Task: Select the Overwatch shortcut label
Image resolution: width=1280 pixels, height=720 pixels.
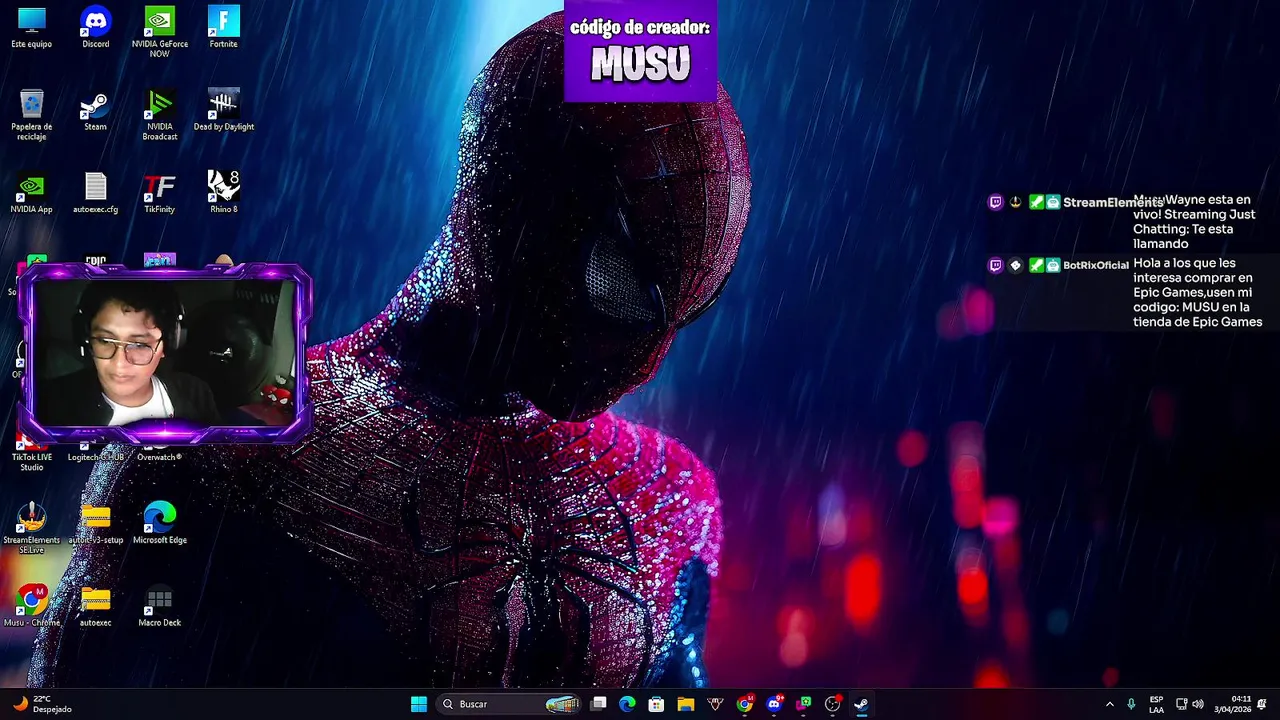Action: click(159, 457)
